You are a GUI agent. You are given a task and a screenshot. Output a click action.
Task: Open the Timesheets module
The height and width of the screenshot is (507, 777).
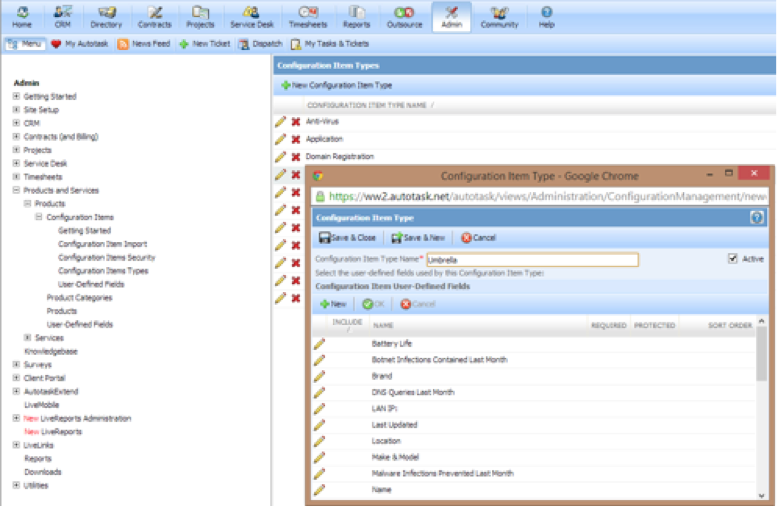308,17
